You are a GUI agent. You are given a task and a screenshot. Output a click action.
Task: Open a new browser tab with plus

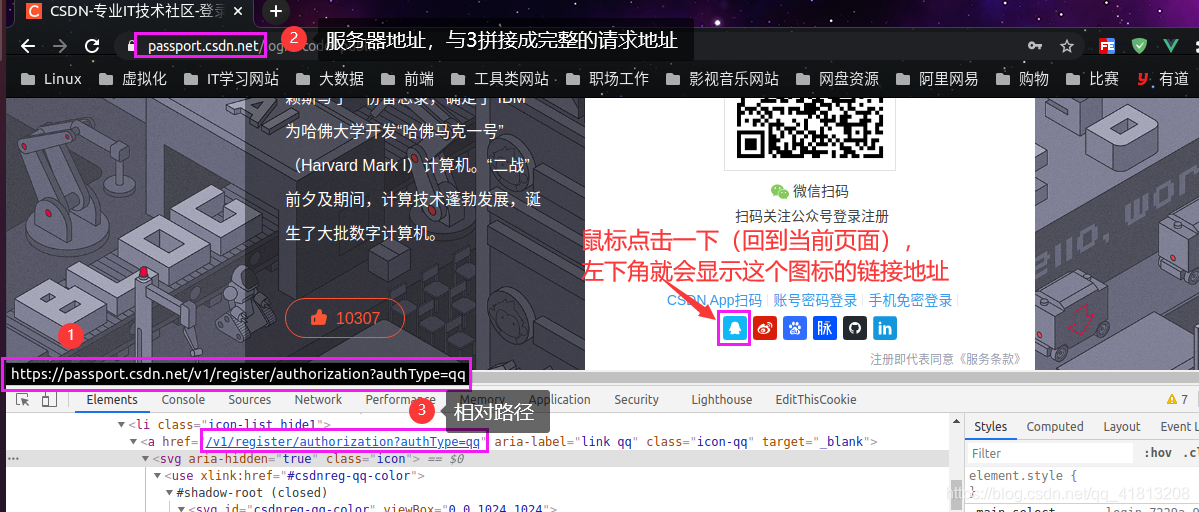tap(276, 11)
